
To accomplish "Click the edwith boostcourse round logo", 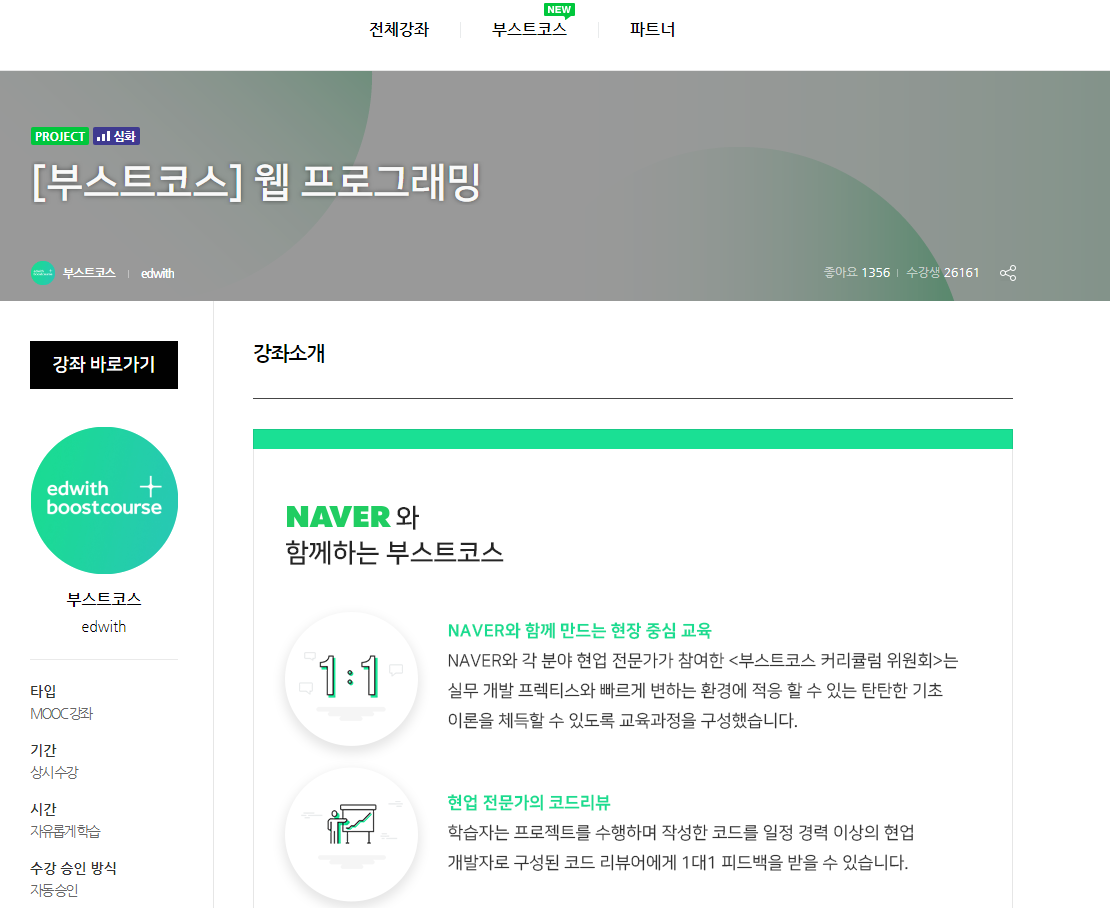I will 104,500.
